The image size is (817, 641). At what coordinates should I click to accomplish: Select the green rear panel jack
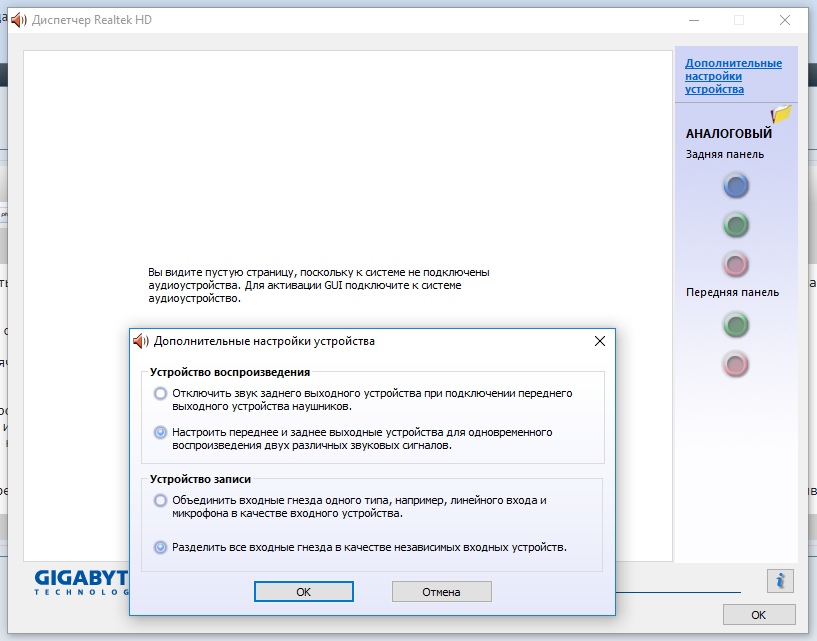coord(736,225)
